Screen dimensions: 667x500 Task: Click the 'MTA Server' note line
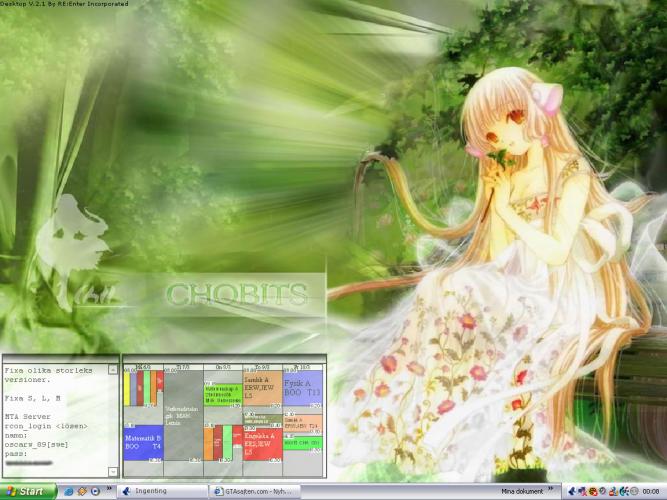28,417
